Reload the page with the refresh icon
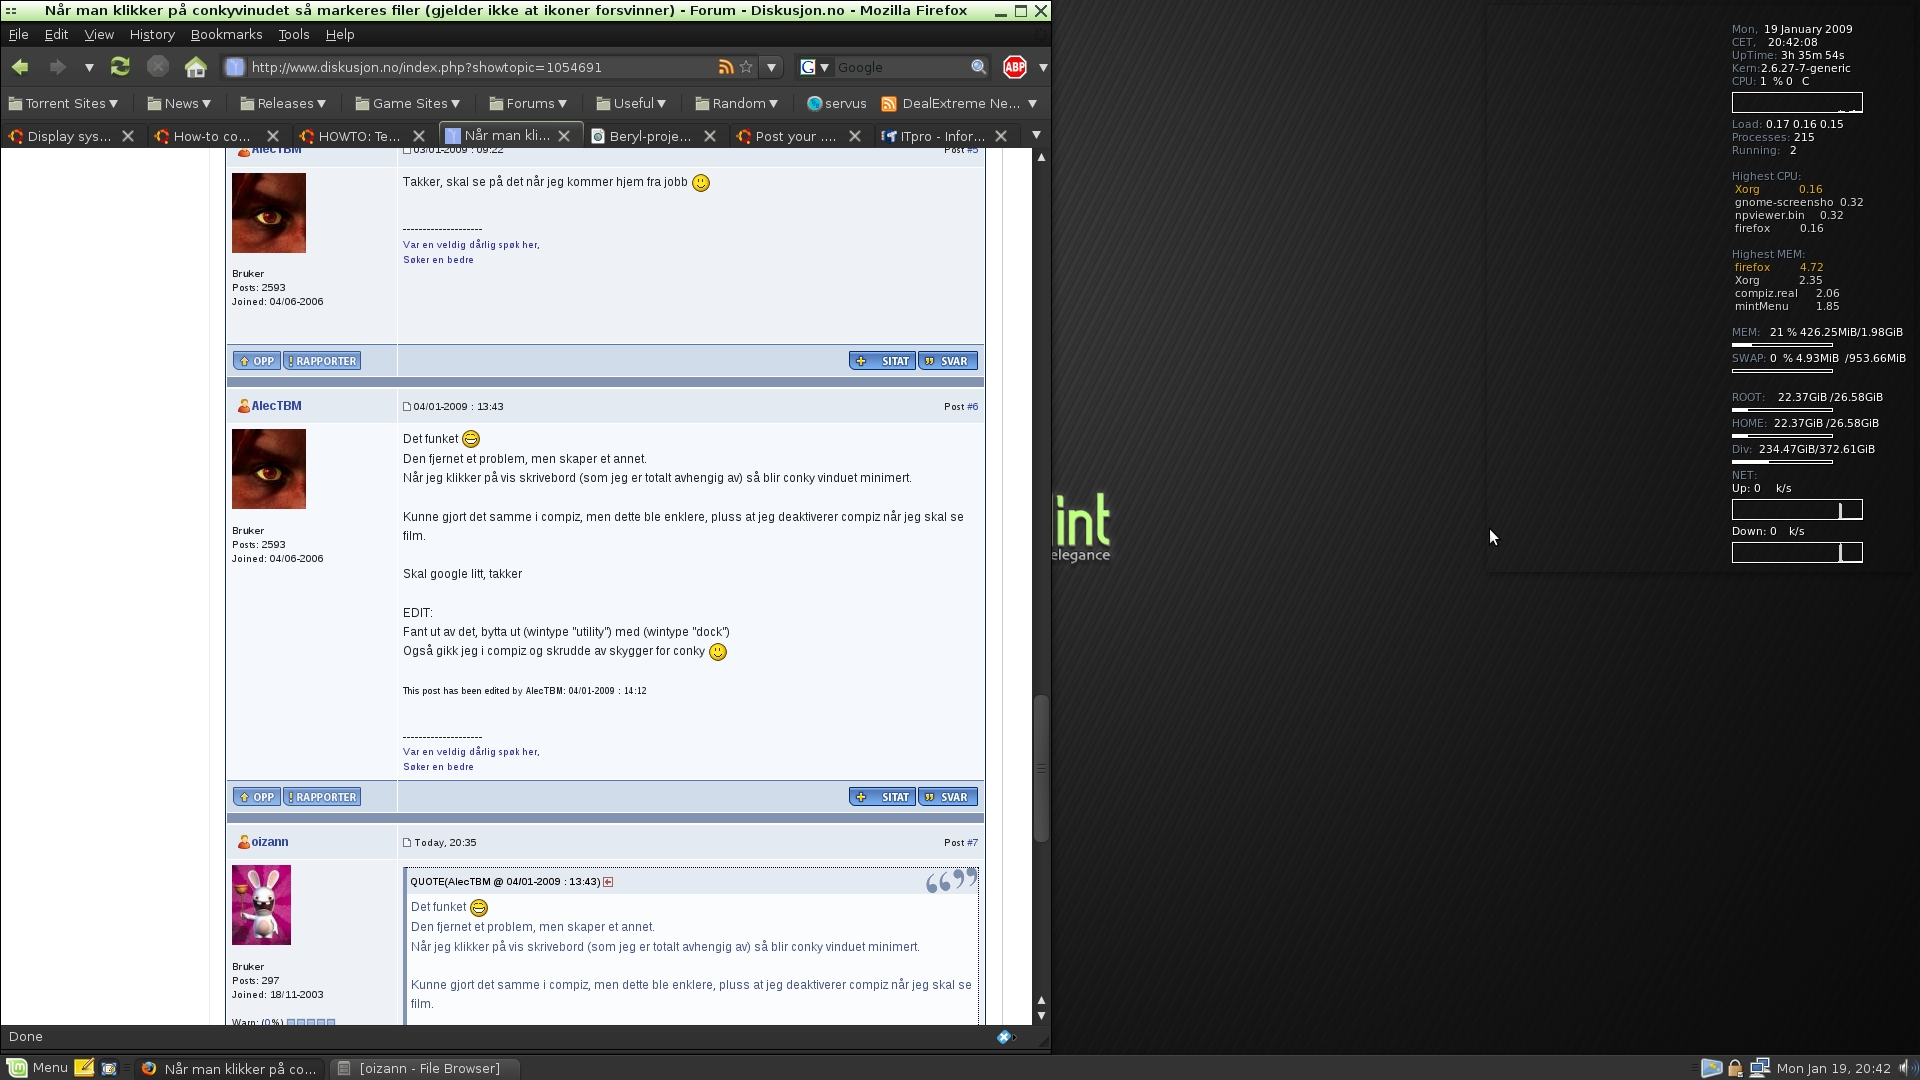This screenshot has height=1080, width=1920. (x=120, y=67)
